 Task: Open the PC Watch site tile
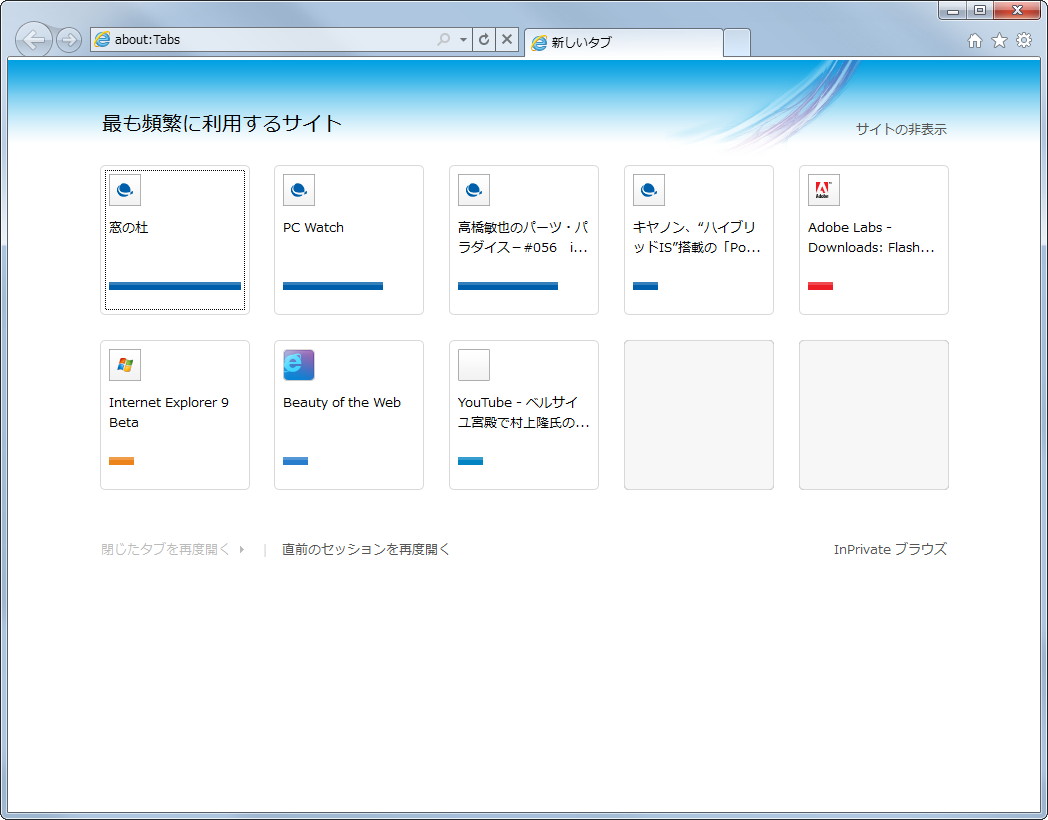pos(349,240)
